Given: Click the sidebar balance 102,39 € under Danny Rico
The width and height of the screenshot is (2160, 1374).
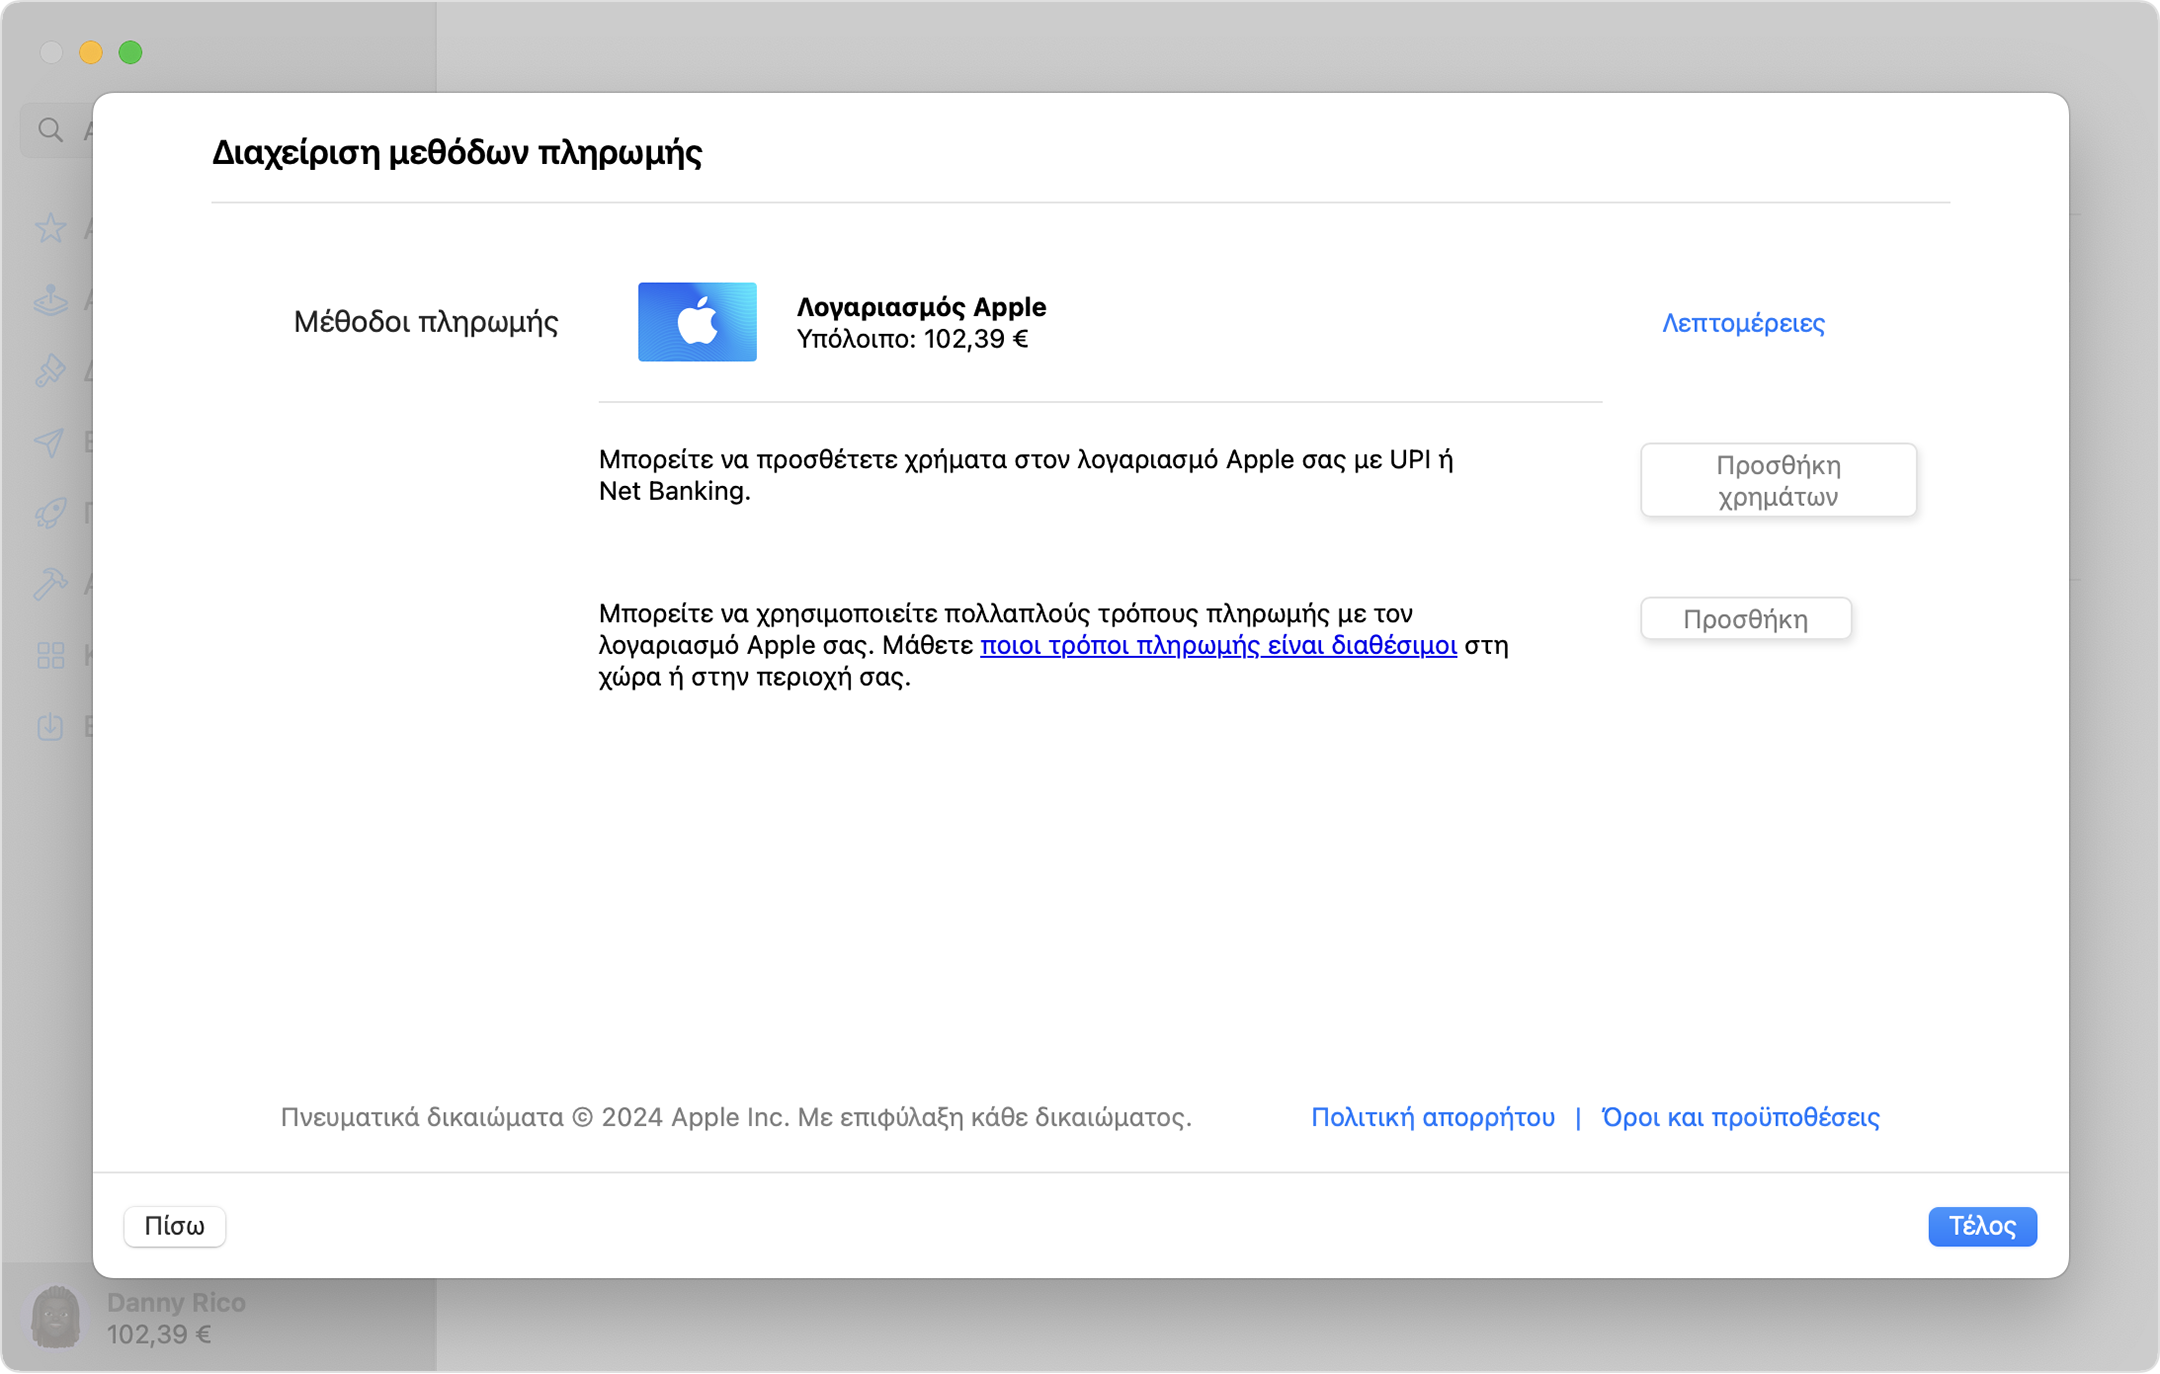Looking at the screenshot, I should point(159,1335).
